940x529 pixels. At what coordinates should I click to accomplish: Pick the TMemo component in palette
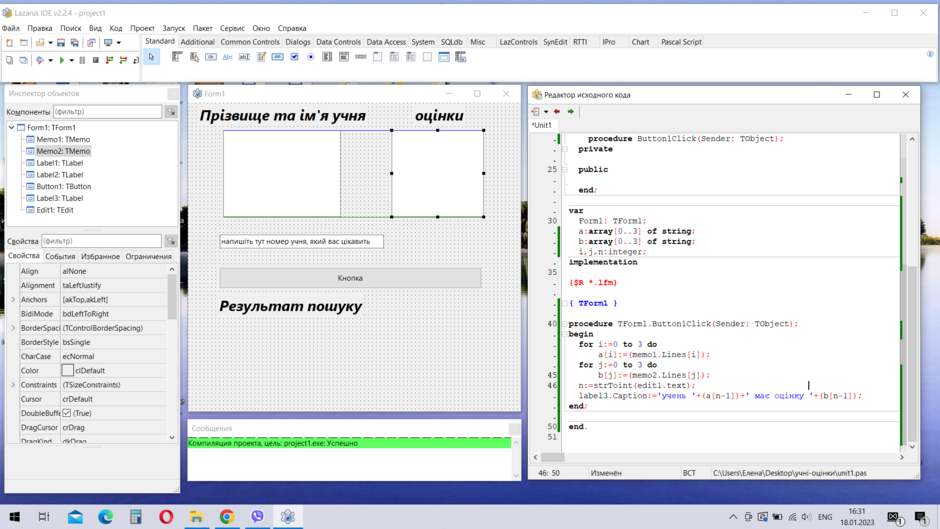coord(261,57)
